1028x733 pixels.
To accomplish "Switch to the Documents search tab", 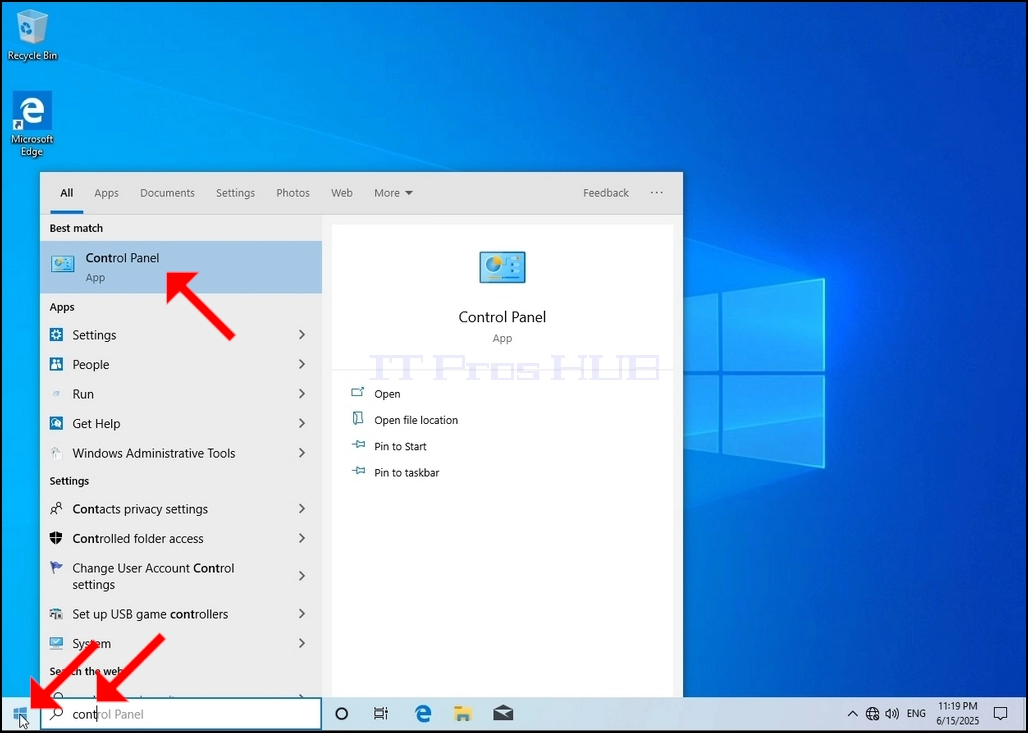I will [167, 193].
